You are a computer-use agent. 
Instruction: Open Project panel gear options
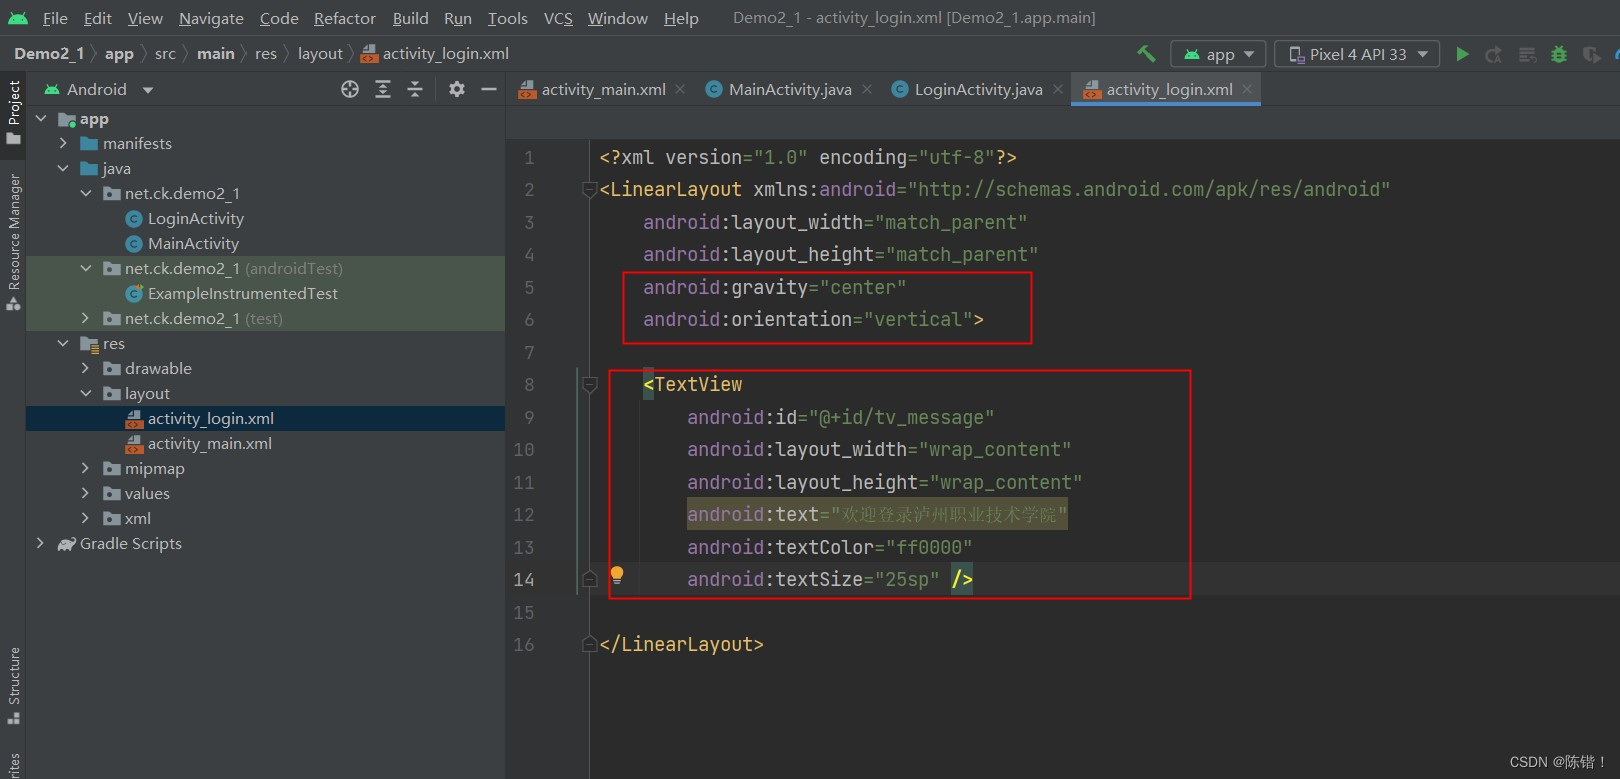[x=457, y=89]
